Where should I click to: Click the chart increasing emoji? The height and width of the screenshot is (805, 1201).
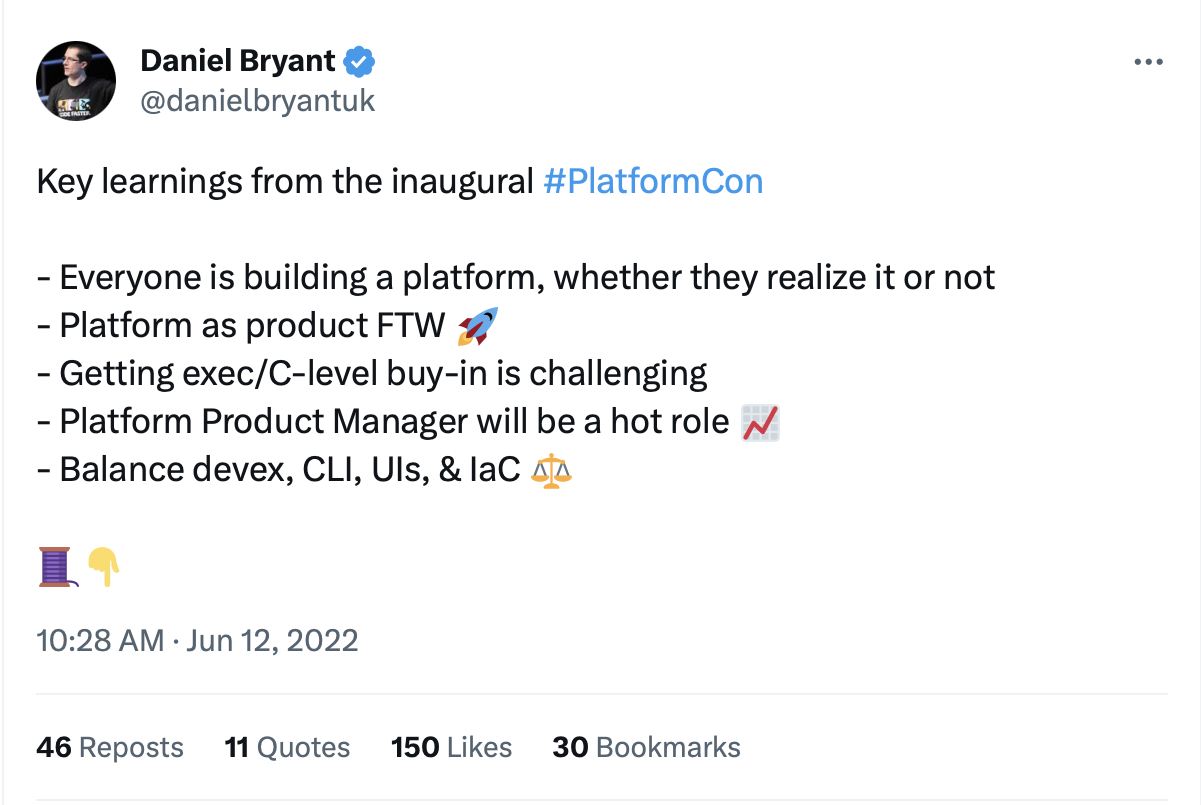coord(762,421)
